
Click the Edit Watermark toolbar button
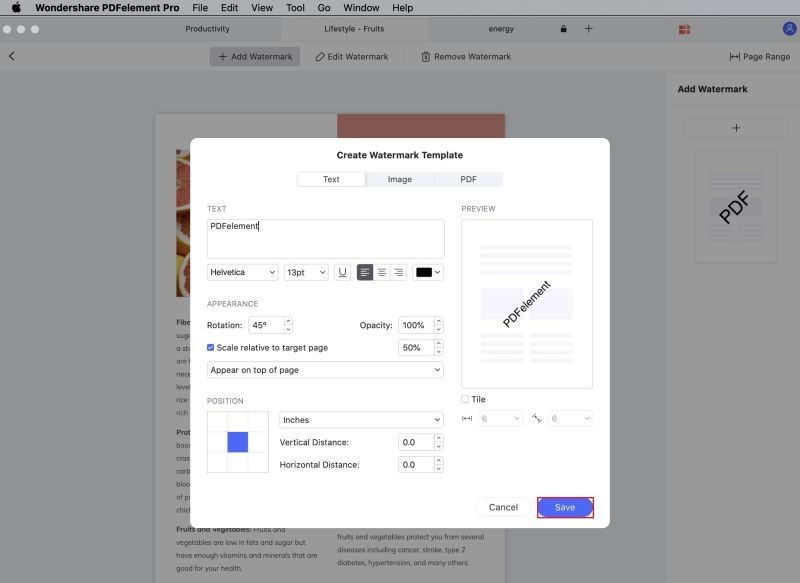click(352, 57)
